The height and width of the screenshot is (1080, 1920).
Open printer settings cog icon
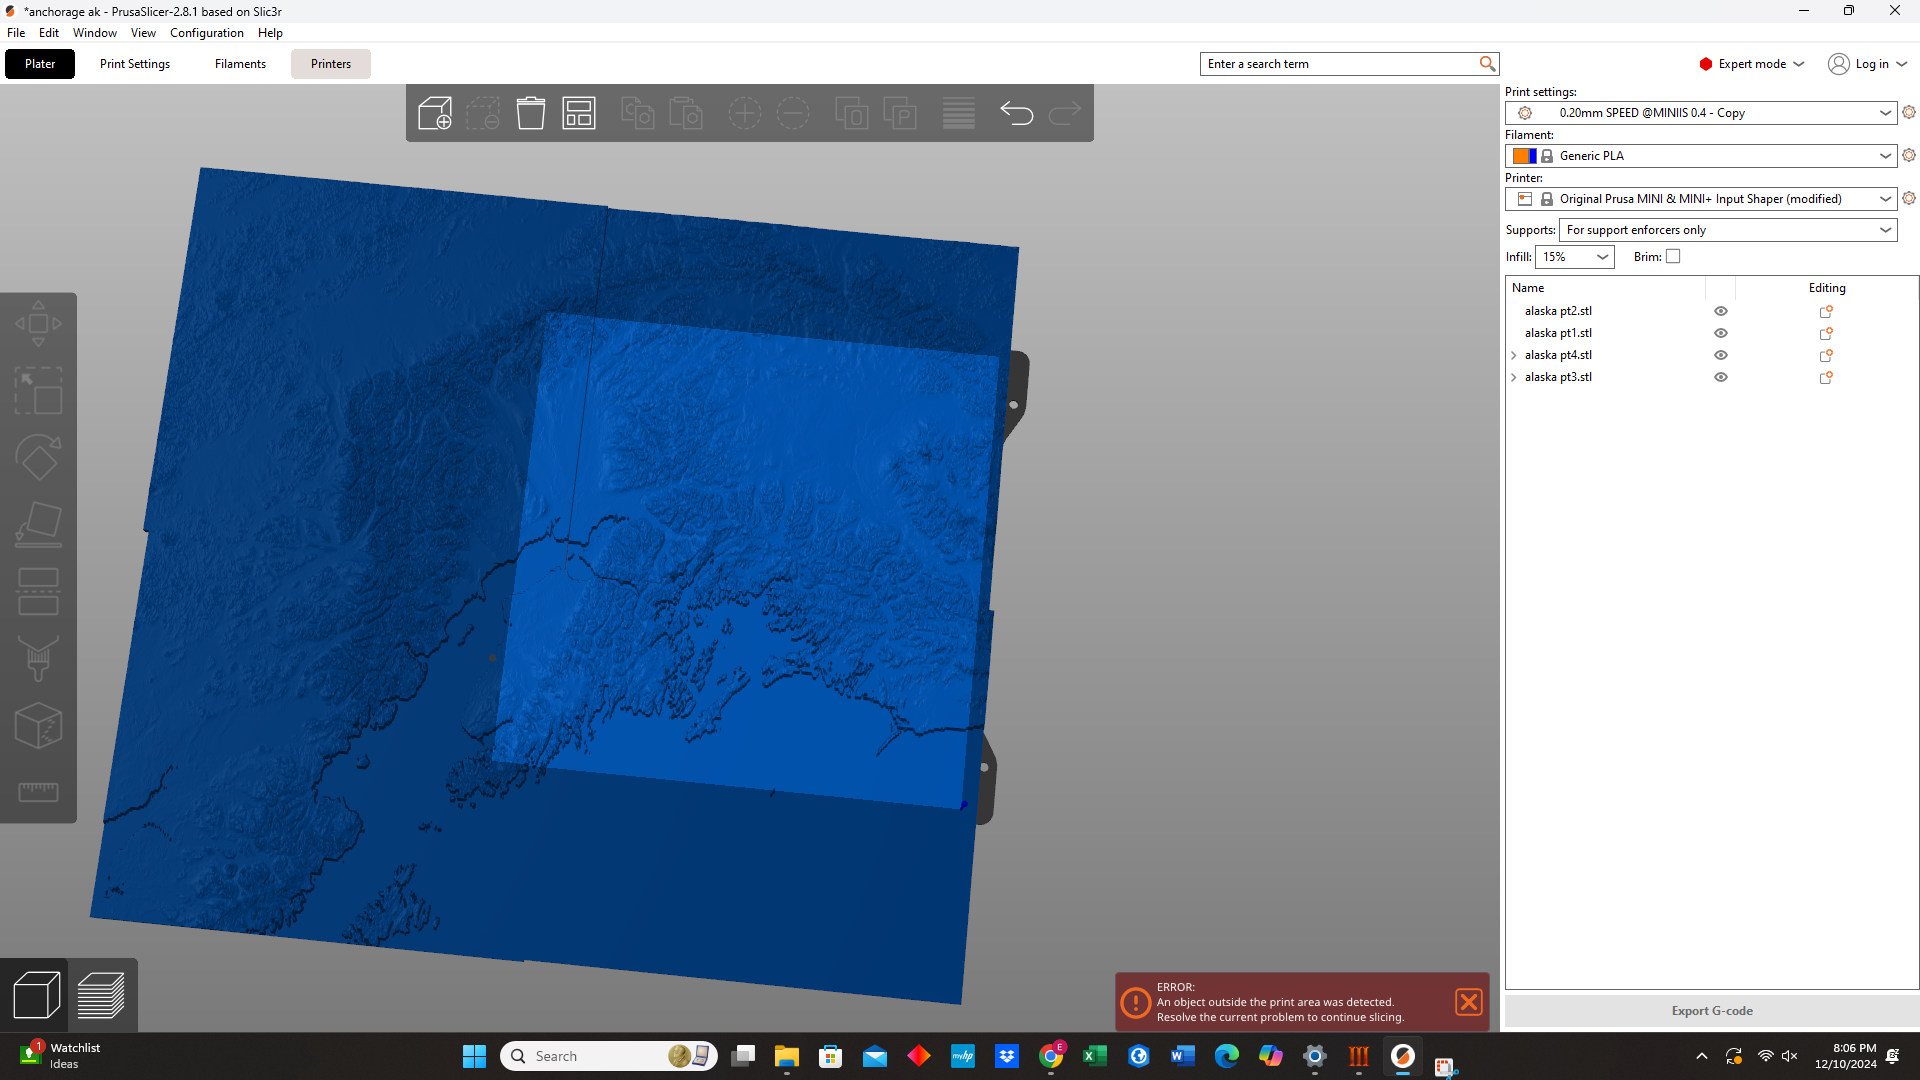[x=1909, y=198]
